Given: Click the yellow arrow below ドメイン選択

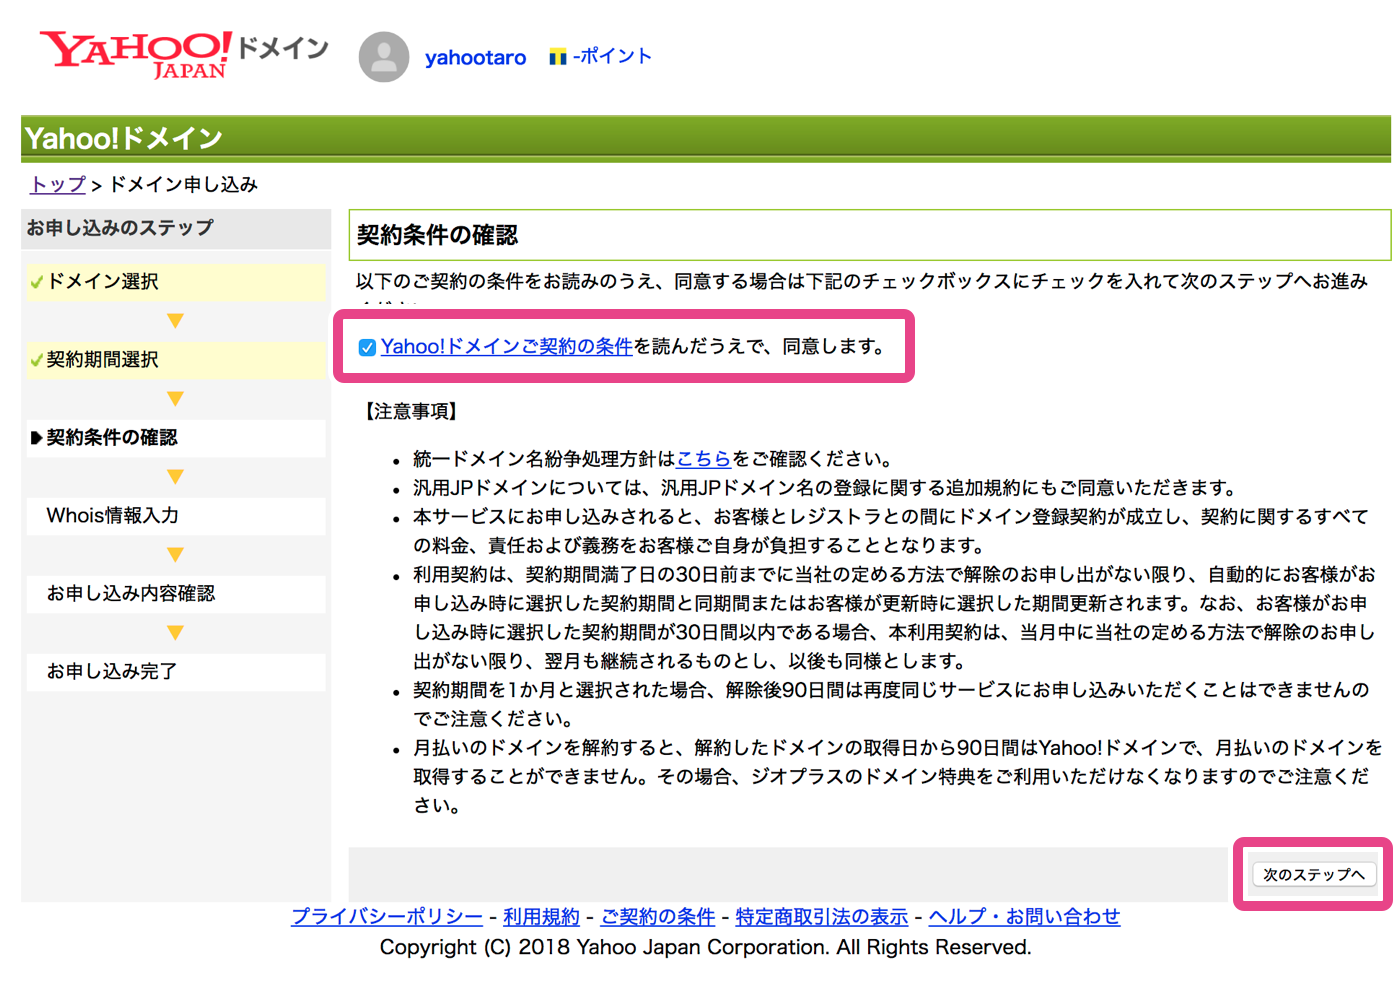Looking at the screenshot, I should 175,321.
